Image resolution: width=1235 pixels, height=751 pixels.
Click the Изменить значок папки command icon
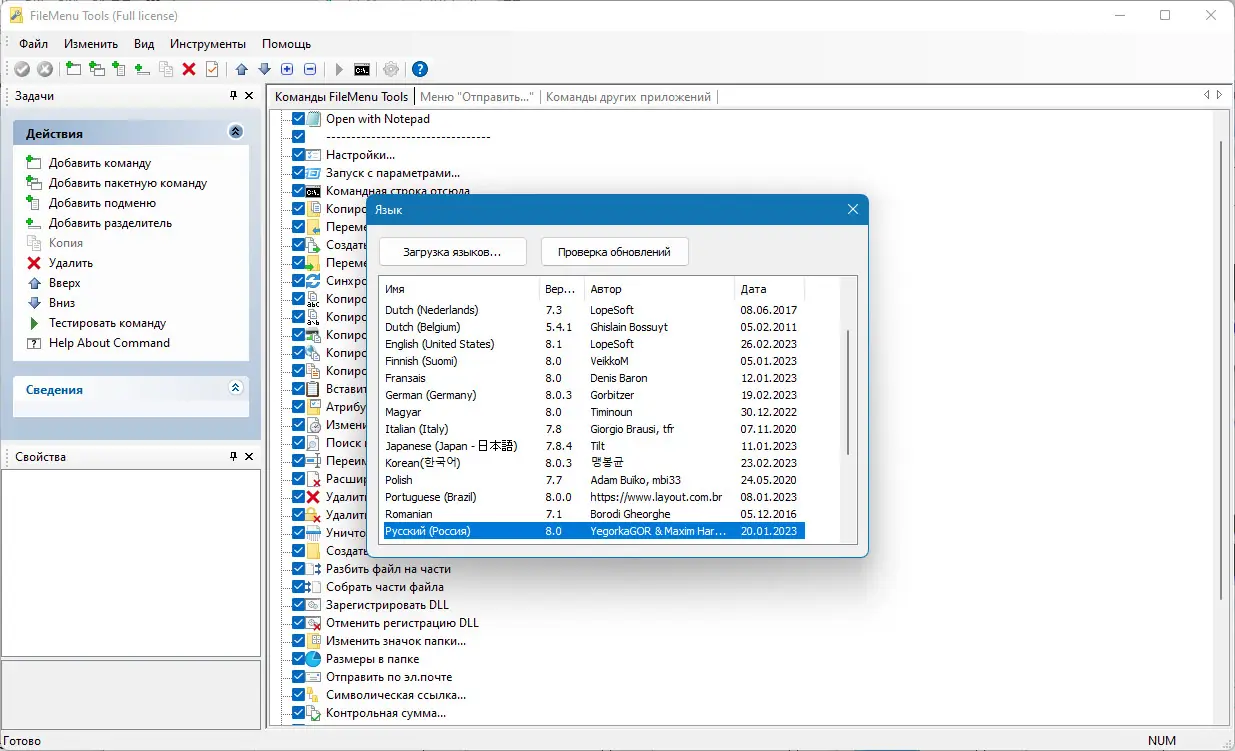click(314, 641)
